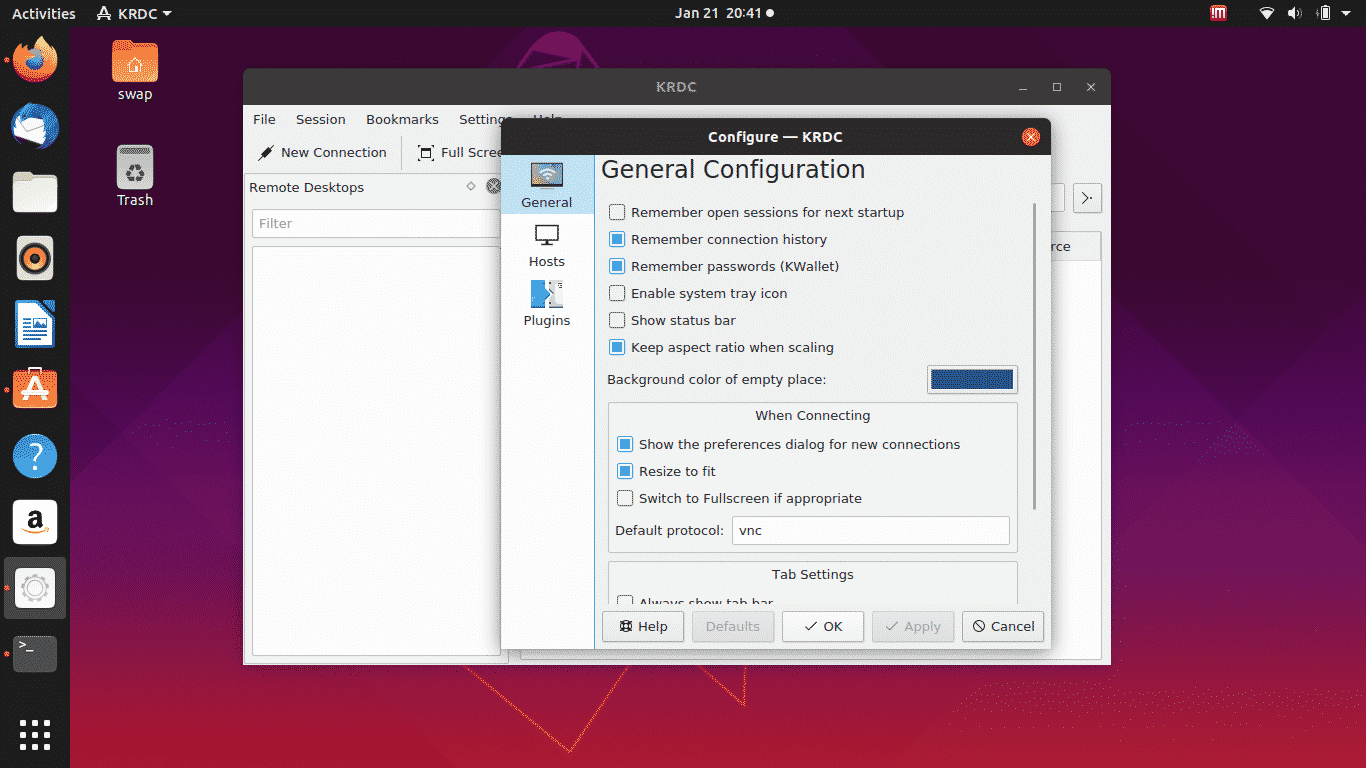The height and width of the screenshot is (768, 1366).
Task: Enable system tray icon checkbox
Action: 617,293
